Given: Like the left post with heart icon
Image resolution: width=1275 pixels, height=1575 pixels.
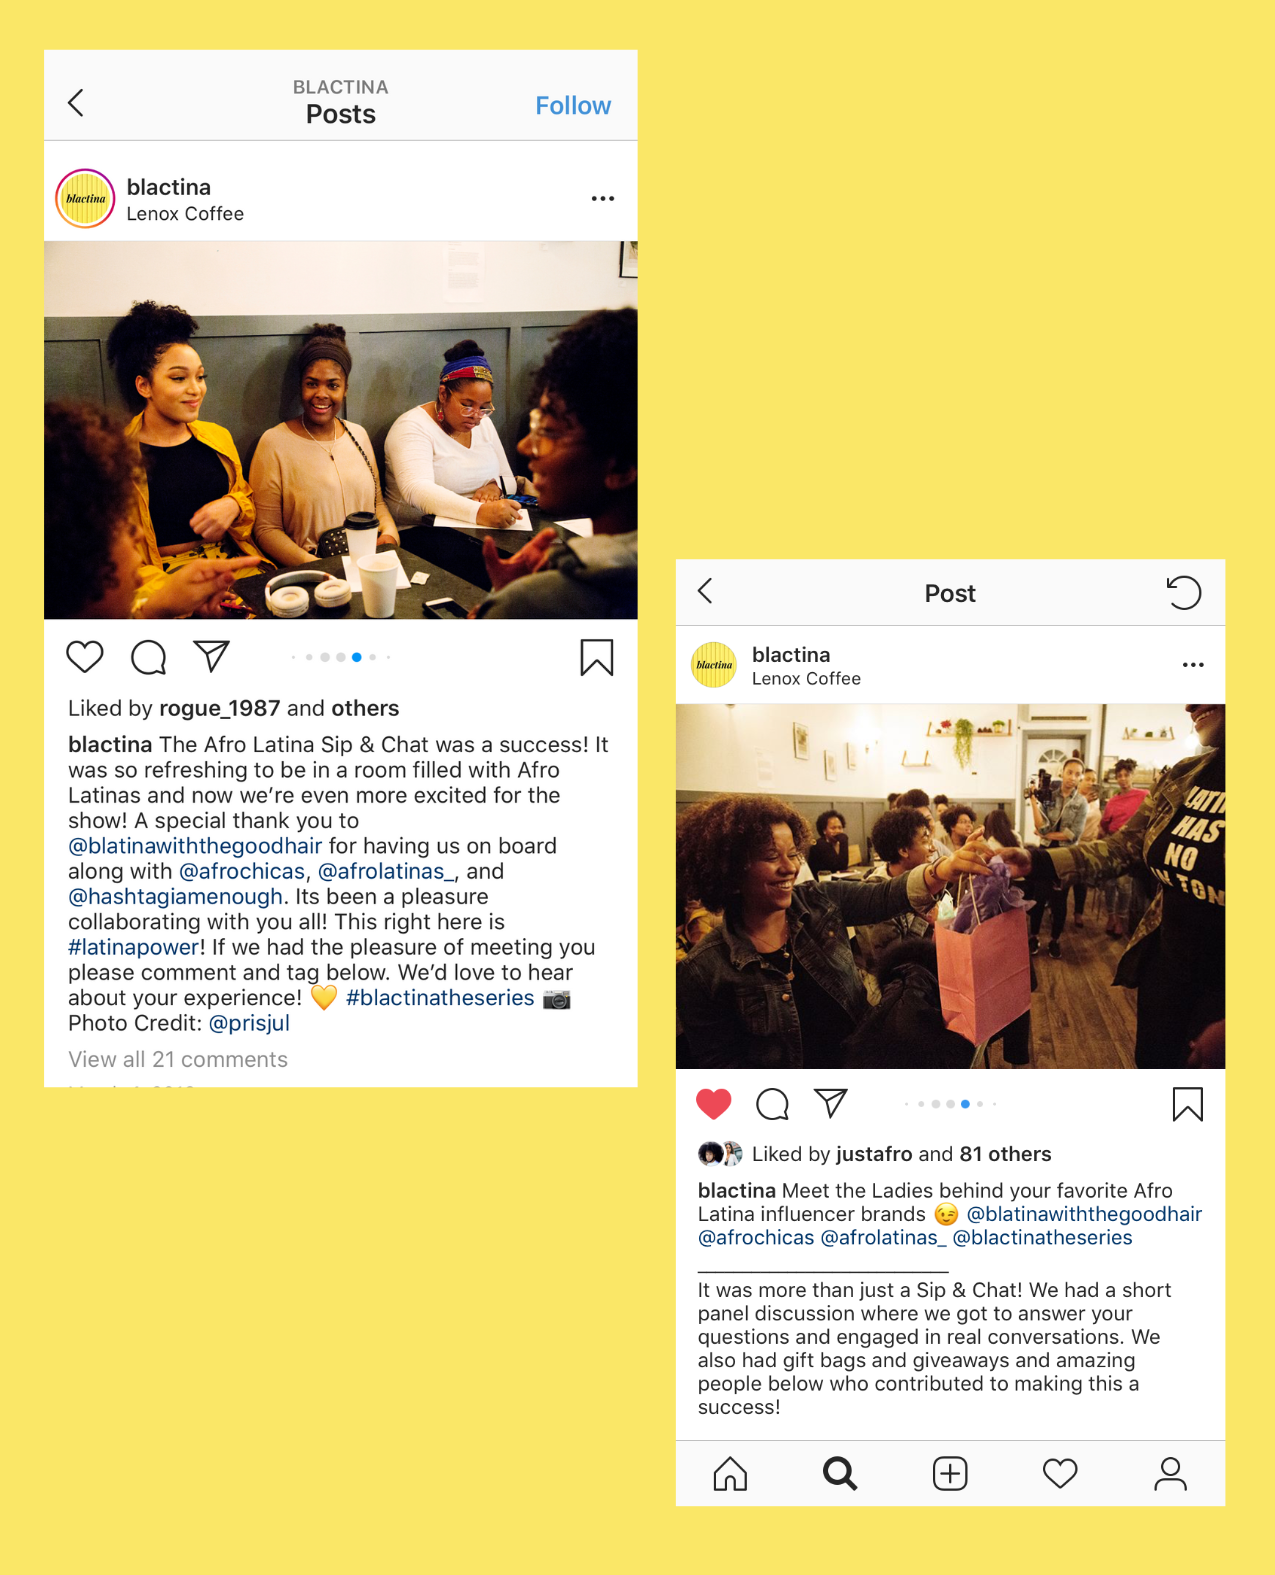Looking at the screenshot, I should point(85,657).
